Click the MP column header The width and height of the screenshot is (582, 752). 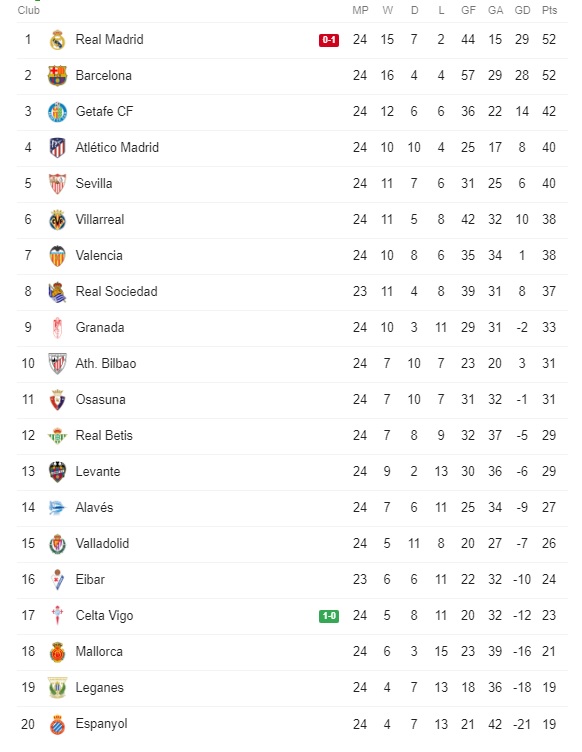pyautogui.click(x=360, y=10)
